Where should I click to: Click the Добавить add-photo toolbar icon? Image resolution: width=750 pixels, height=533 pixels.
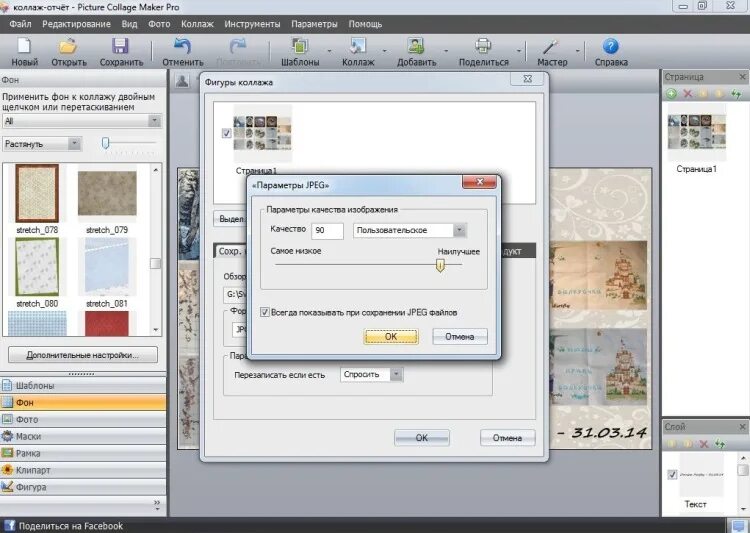pos(416,46)
